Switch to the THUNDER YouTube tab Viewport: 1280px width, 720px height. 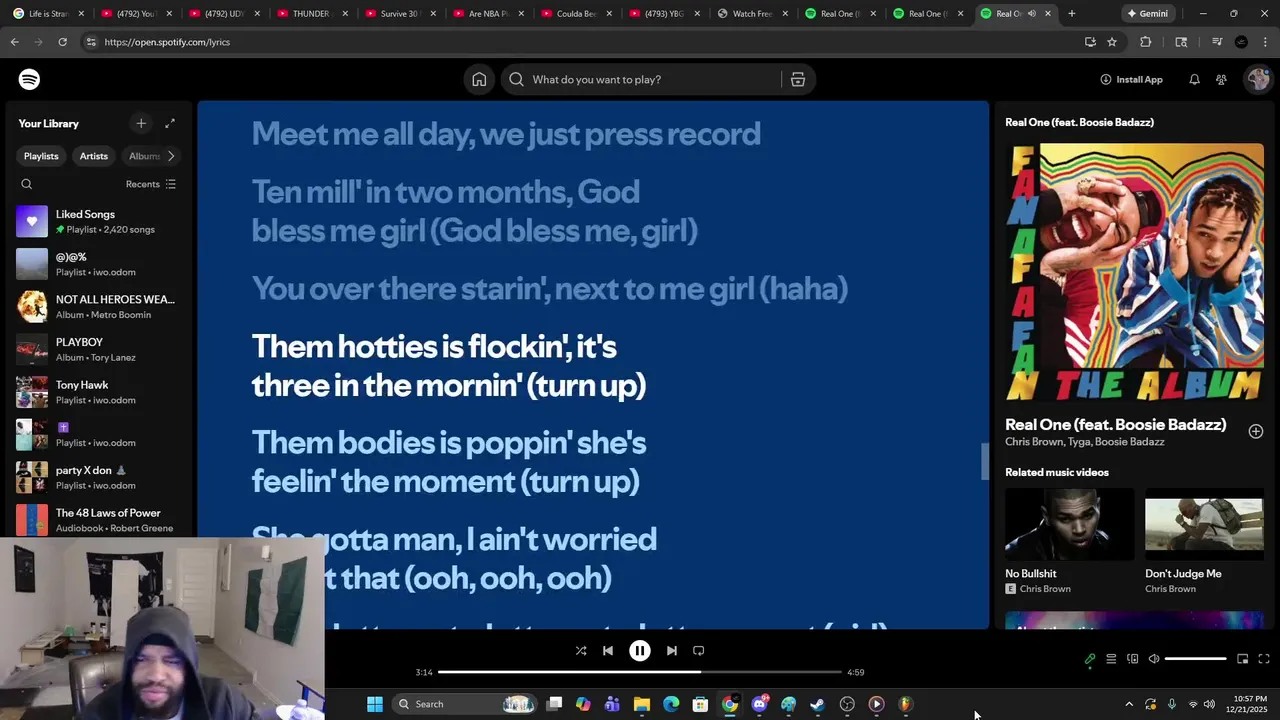click(x=312, y=14)
